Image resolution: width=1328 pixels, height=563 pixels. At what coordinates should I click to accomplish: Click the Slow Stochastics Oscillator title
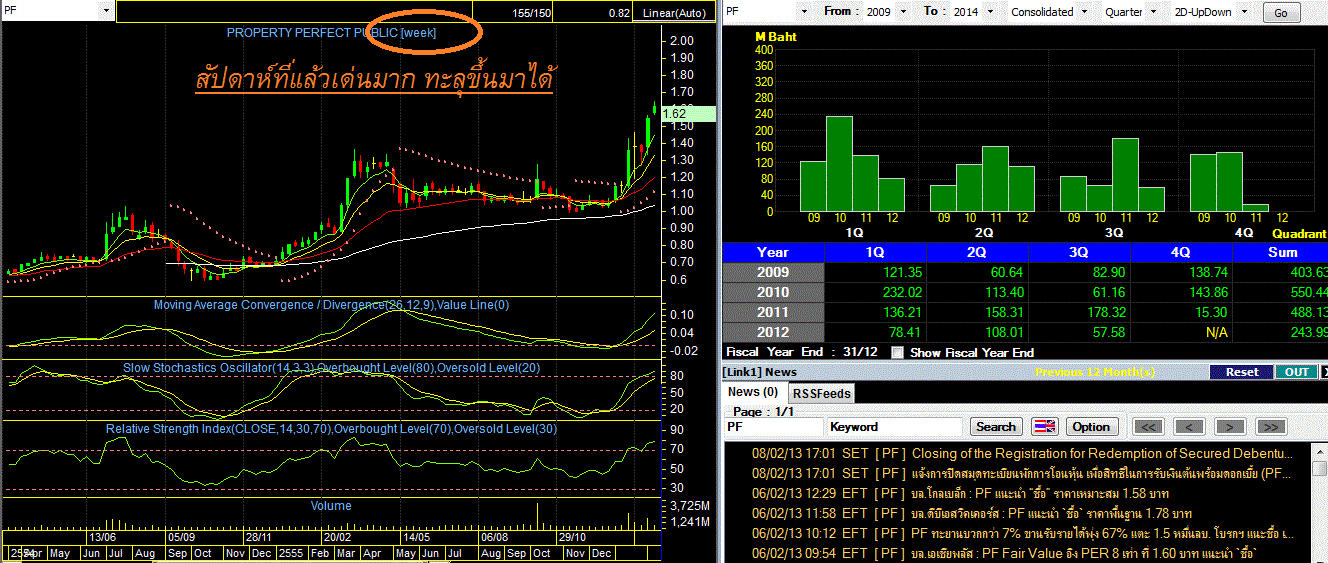331,367
